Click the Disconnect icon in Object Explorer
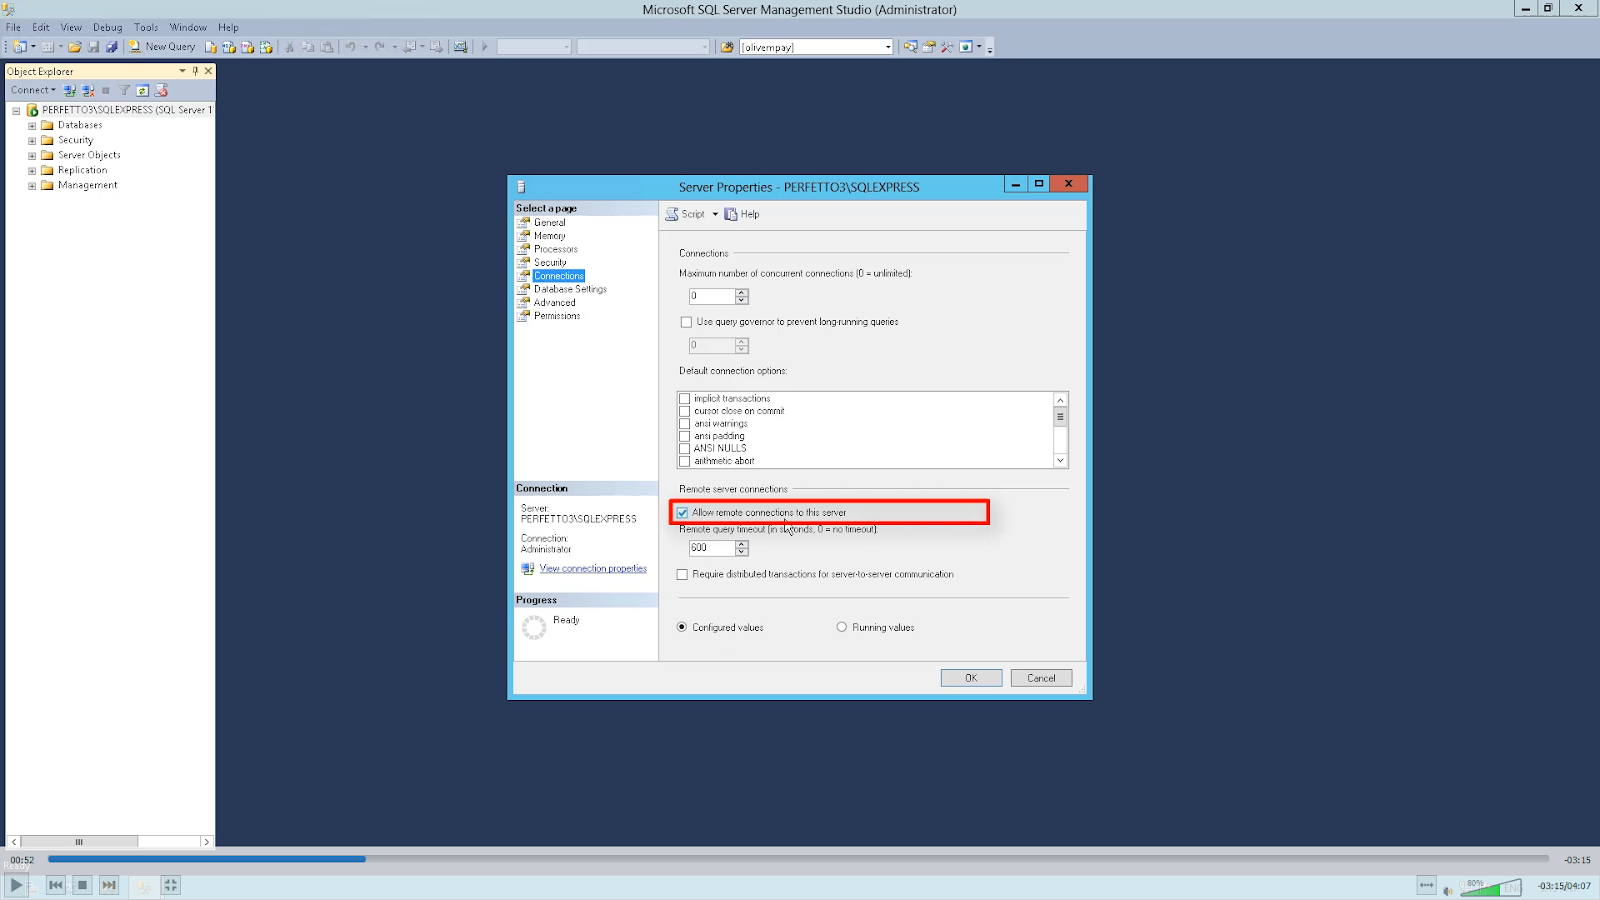1600x900 pixels. point(87,90)
